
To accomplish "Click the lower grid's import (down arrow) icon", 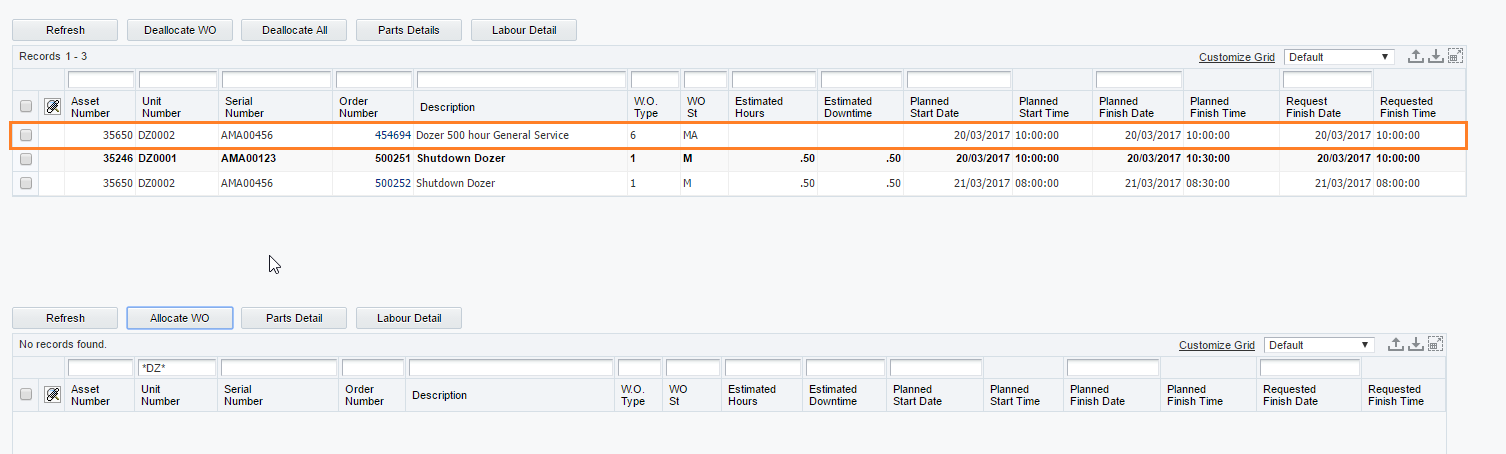I will 1415,345.
